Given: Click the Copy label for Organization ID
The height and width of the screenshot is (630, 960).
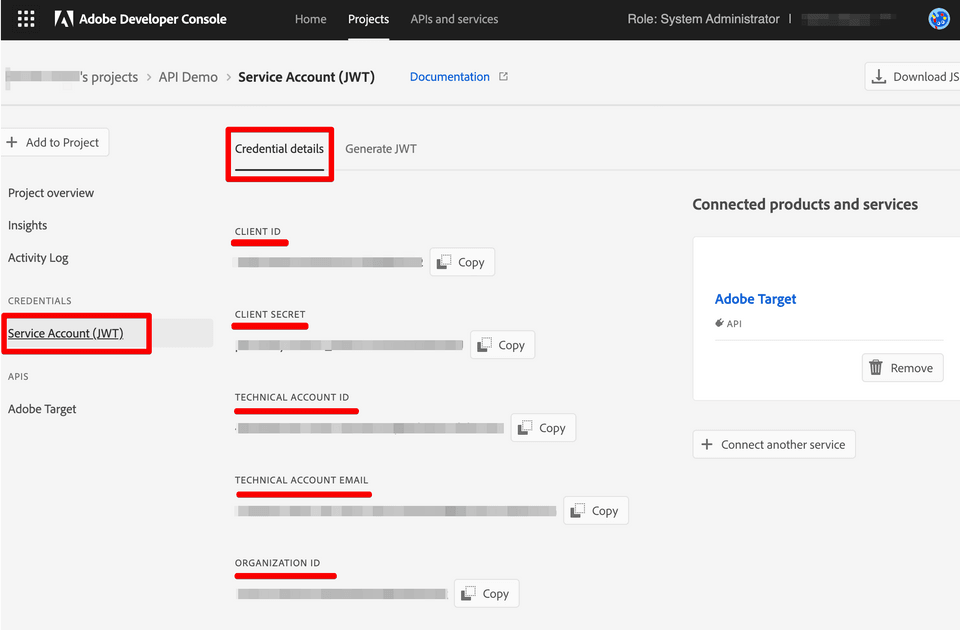Looking at the screenshot, I should coord(496,593).
